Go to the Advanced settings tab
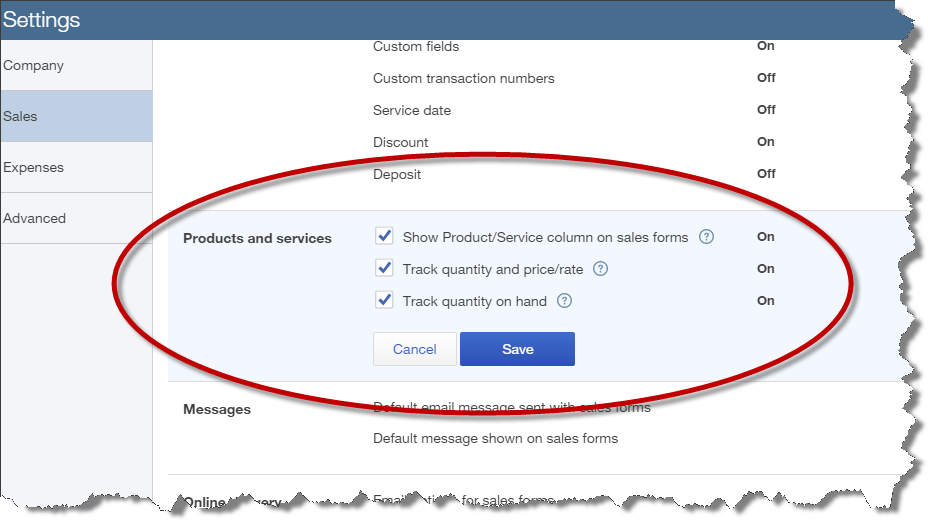 [x=35, y=218]
